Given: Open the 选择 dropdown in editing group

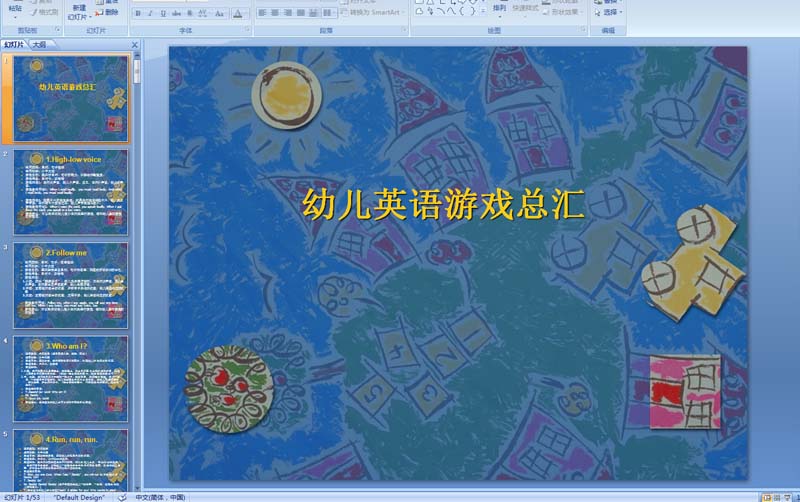Looking at the screenshot, I should pos(610,13).
